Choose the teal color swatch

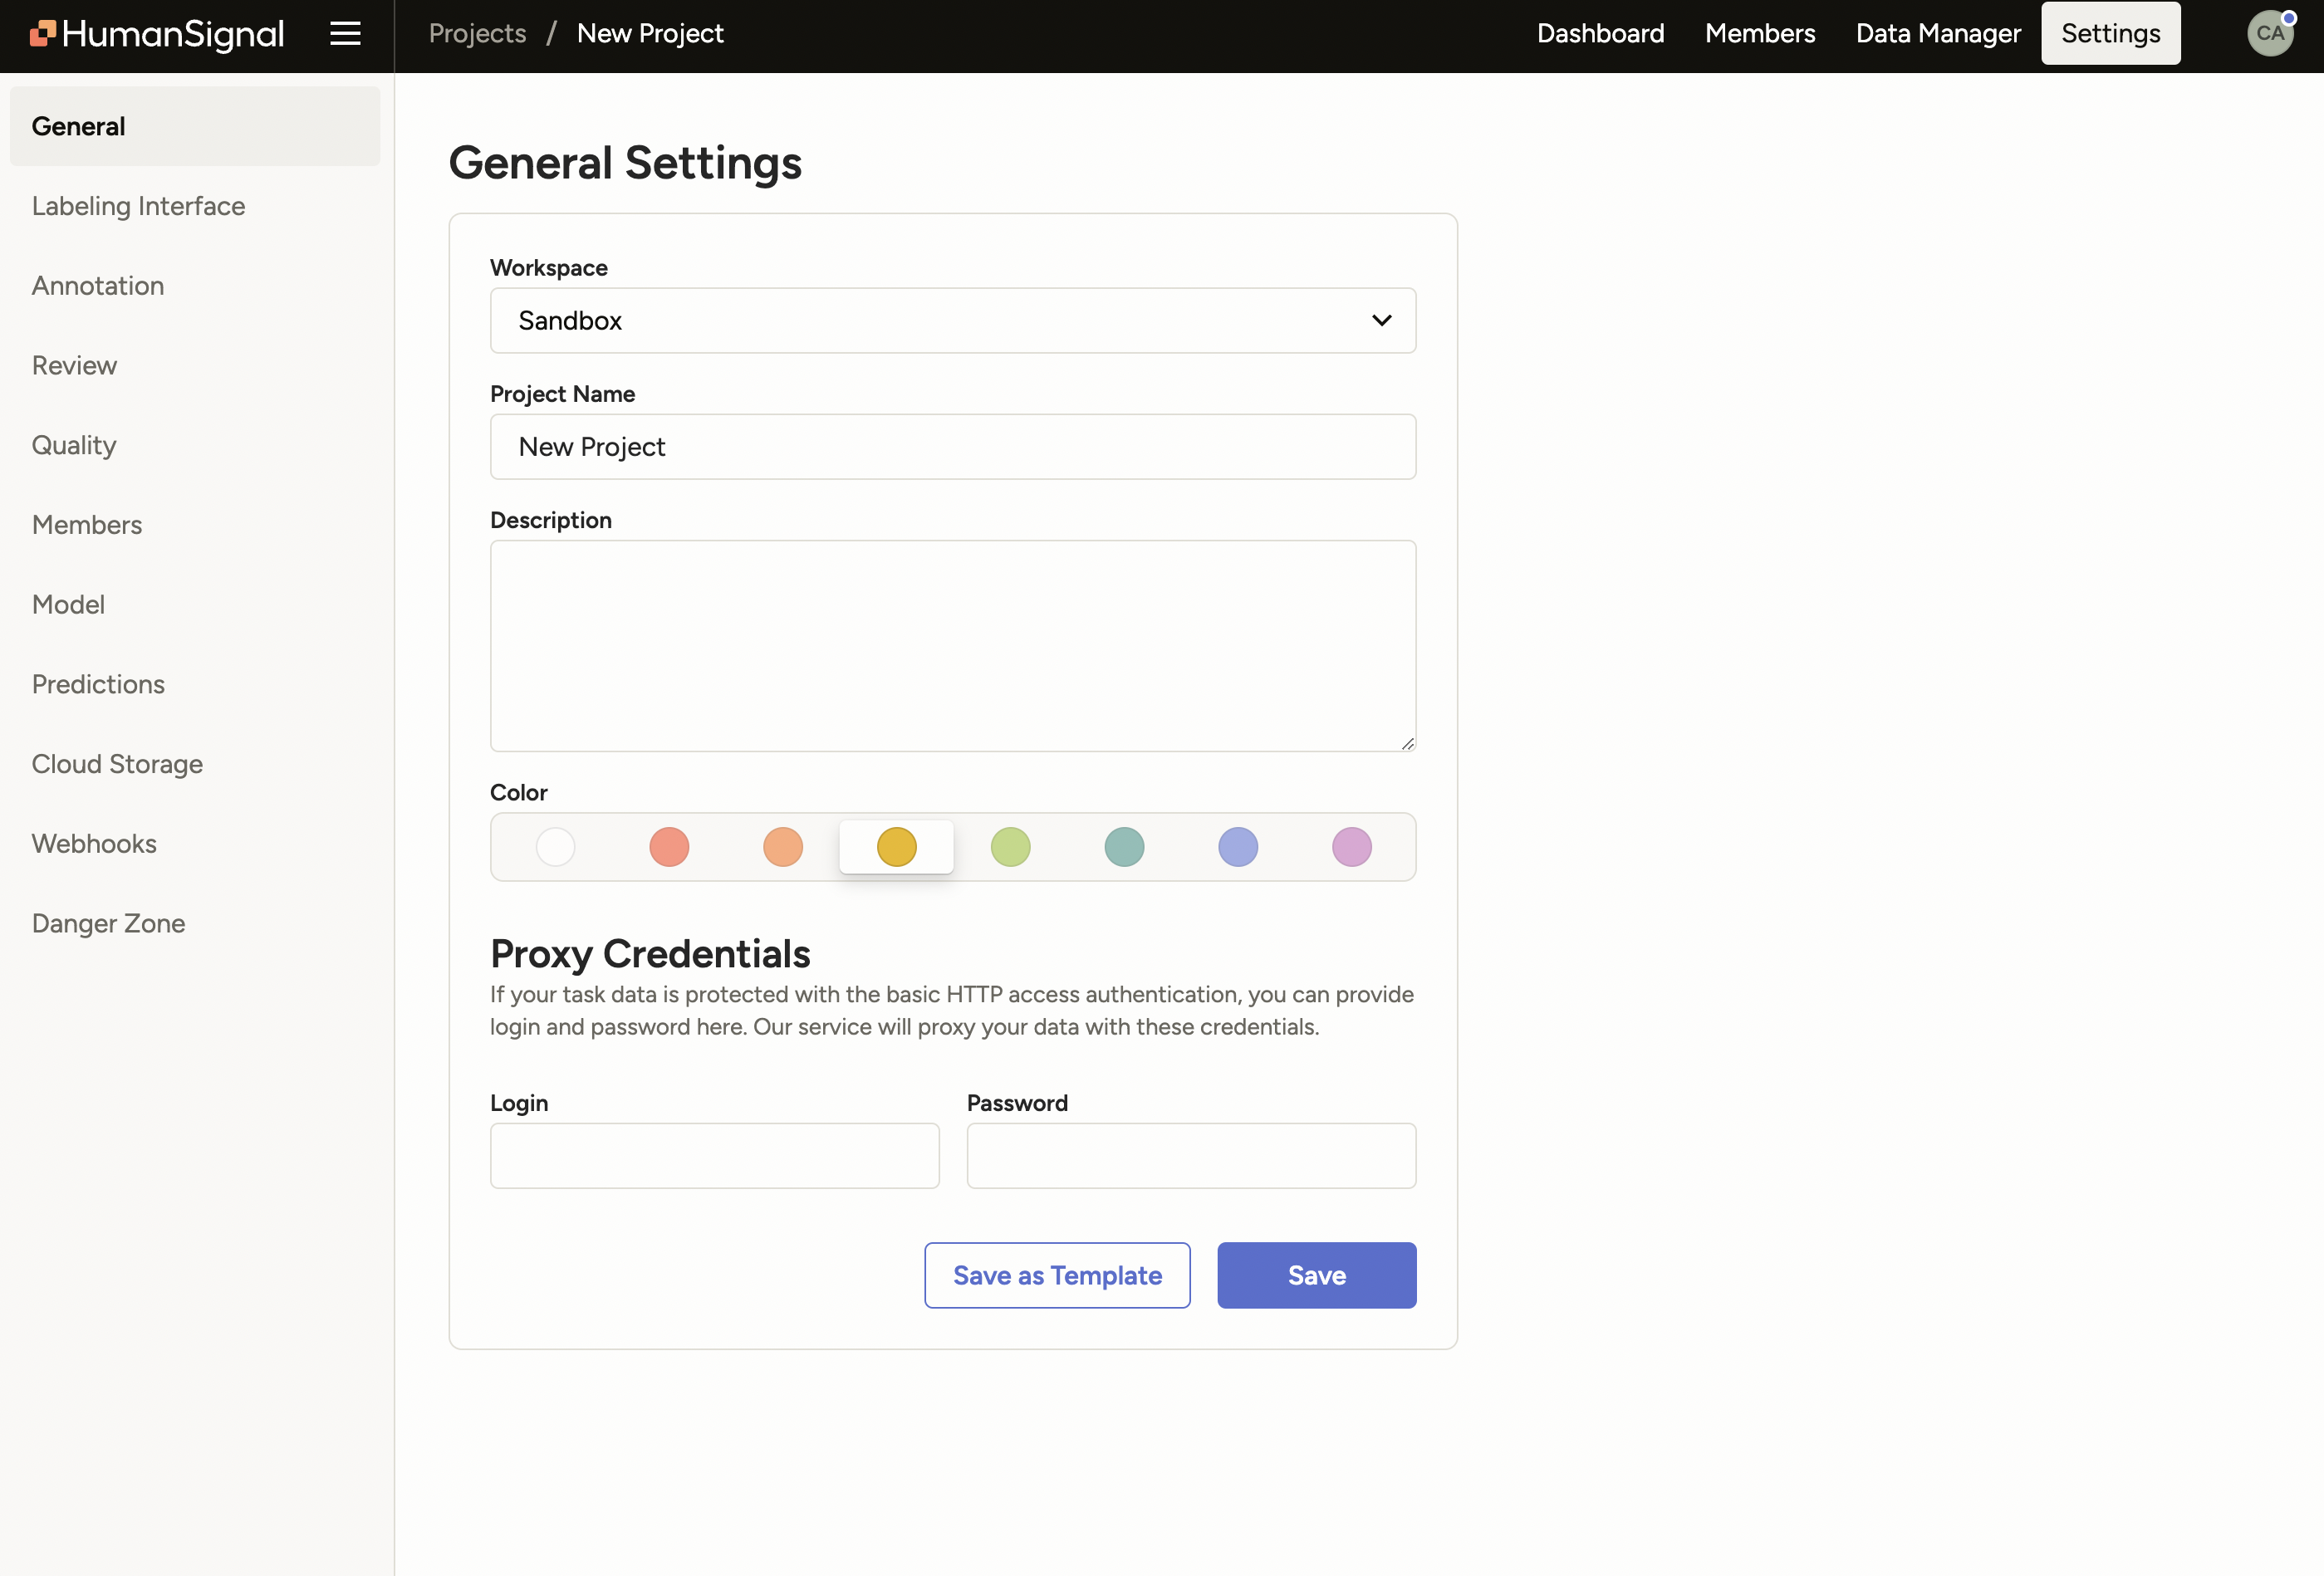coord(1124,847)
